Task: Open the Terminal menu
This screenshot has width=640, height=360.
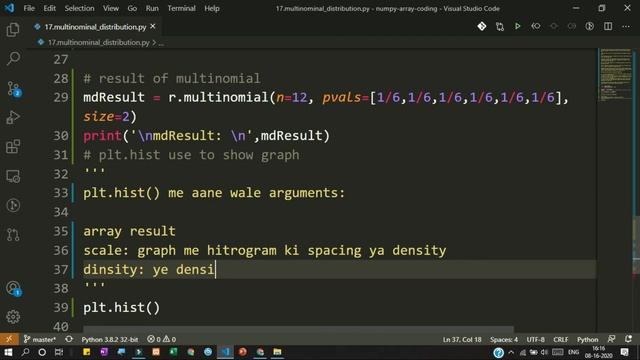Action: (x=181, y=8)
